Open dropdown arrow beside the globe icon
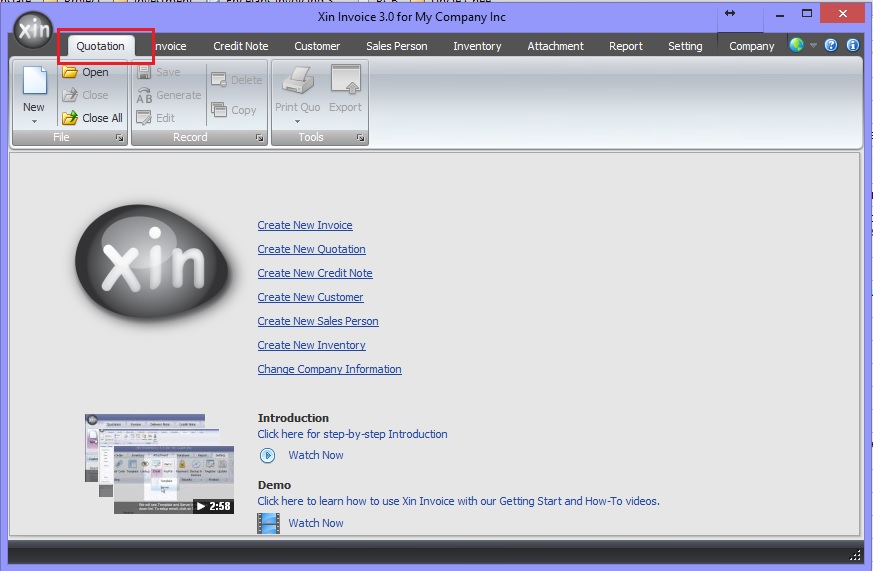The width and height of the screenshot is (873, 571). coord(813,45)
